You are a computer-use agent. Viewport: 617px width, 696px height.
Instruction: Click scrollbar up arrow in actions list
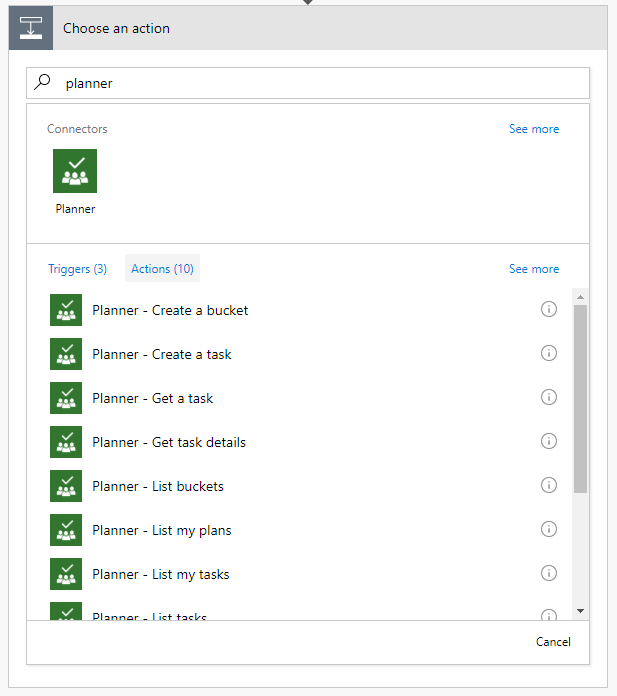tap(580, 297)
